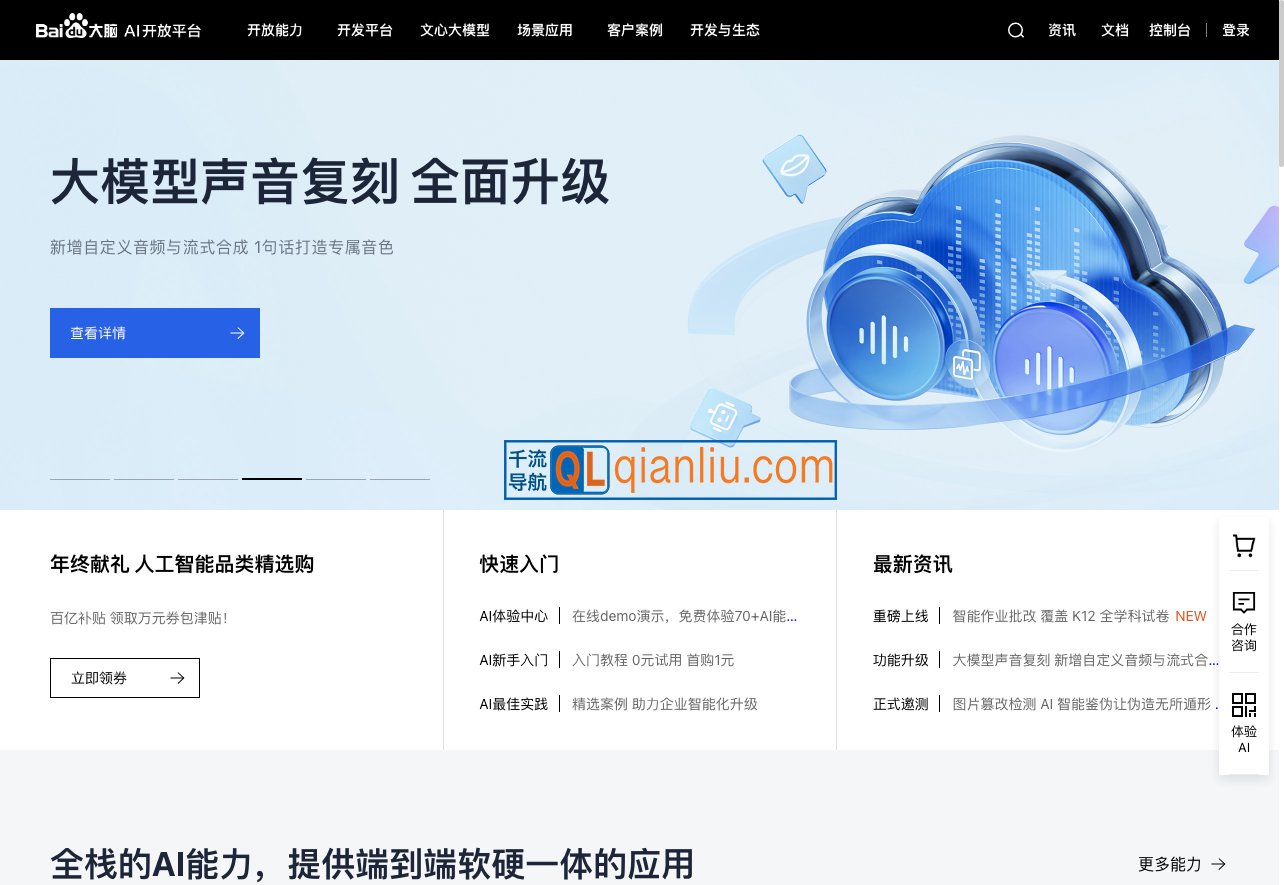Click the AI体验中心 quick start link
1284x885 pixels.
pos(513,616)
